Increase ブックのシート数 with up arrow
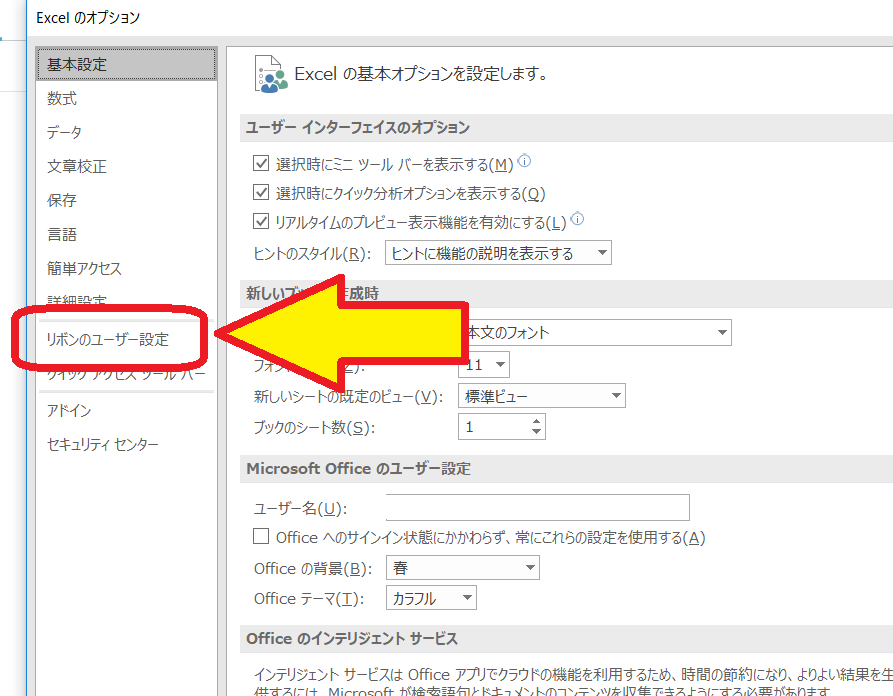 click(536, 422)
